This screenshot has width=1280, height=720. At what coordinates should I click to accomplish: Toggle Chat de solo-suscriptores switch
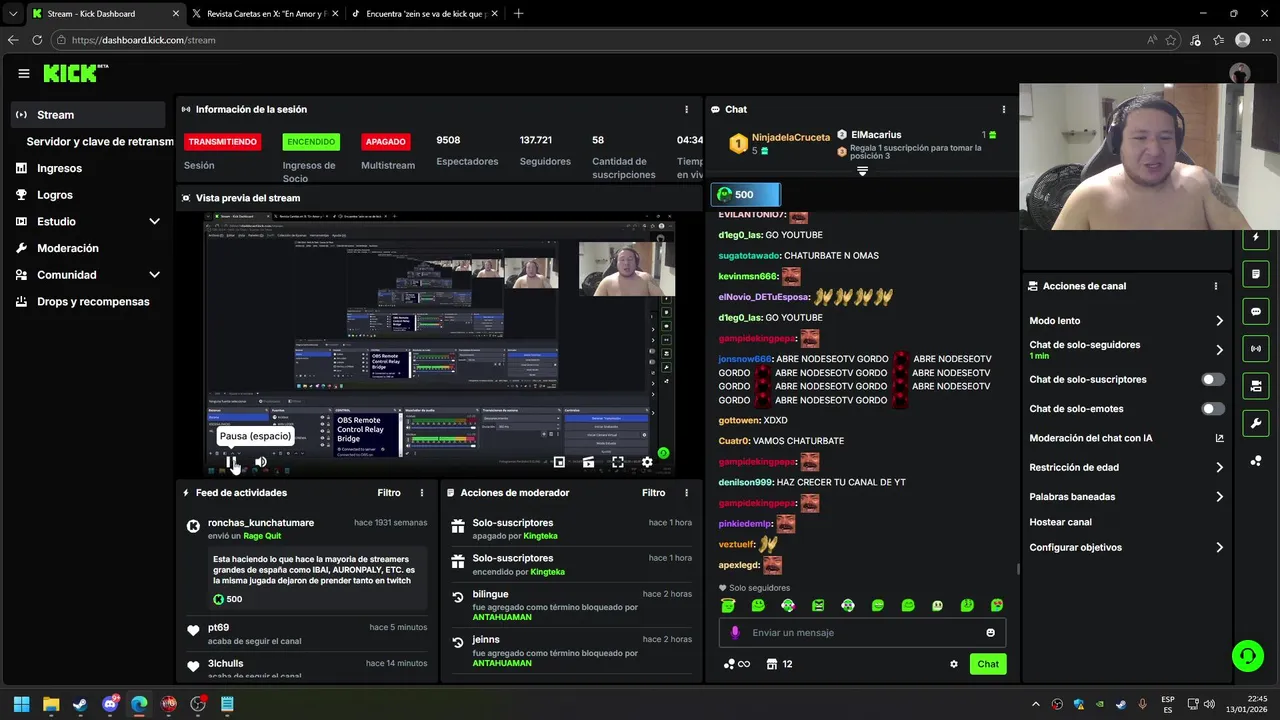[1212, 380]
